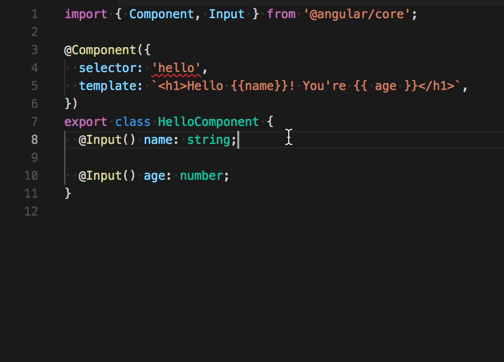Click the 'from' keyword on line 1
The width and height of the screenshot is (504, 362).
pyautogui.click(x=281, y=14)
